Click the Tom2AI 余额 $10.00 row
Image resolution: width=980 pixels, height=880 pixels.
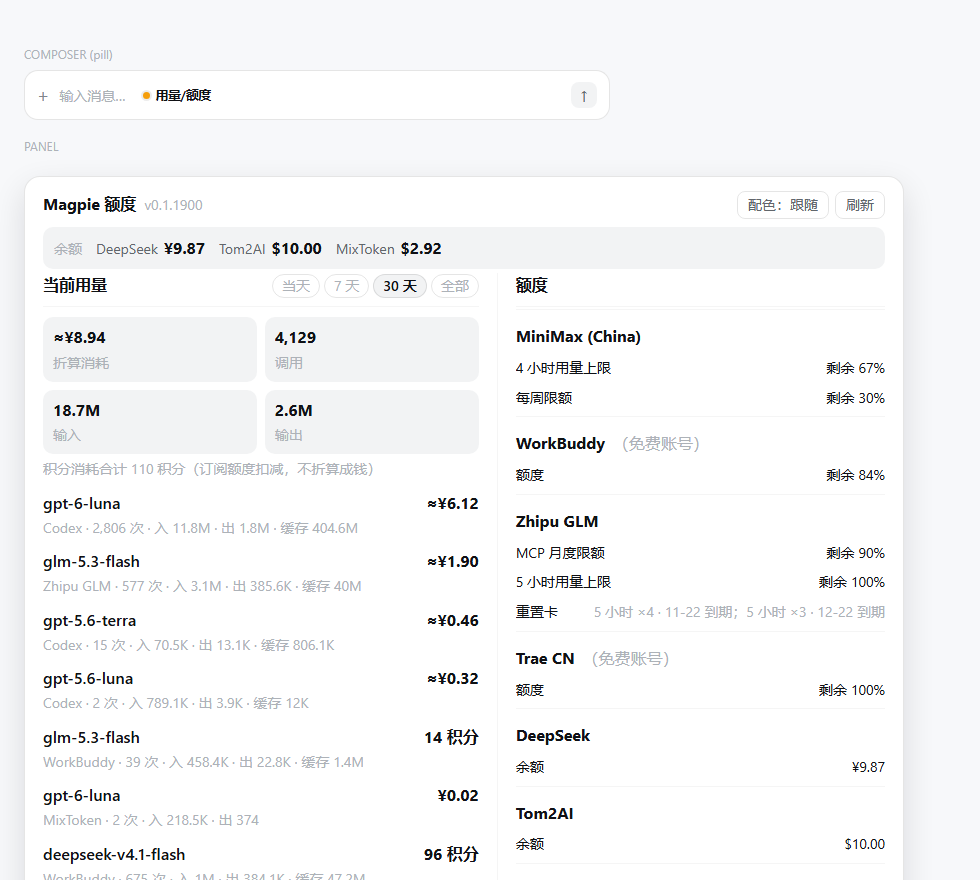[x=700, y=844]
